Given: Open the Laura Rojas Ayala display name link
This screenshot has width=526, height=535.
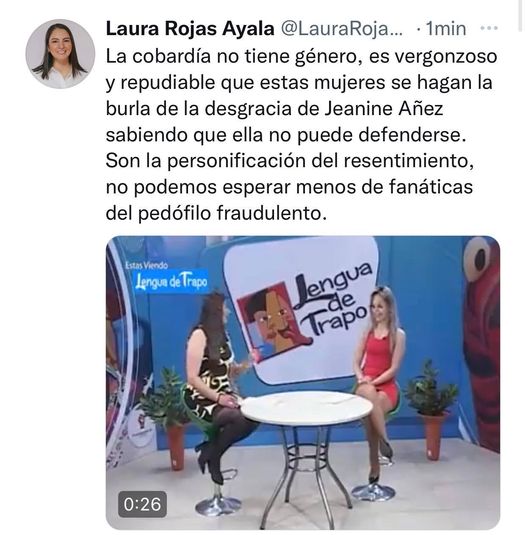Looking at the screenshot, I should click(190, 28).
